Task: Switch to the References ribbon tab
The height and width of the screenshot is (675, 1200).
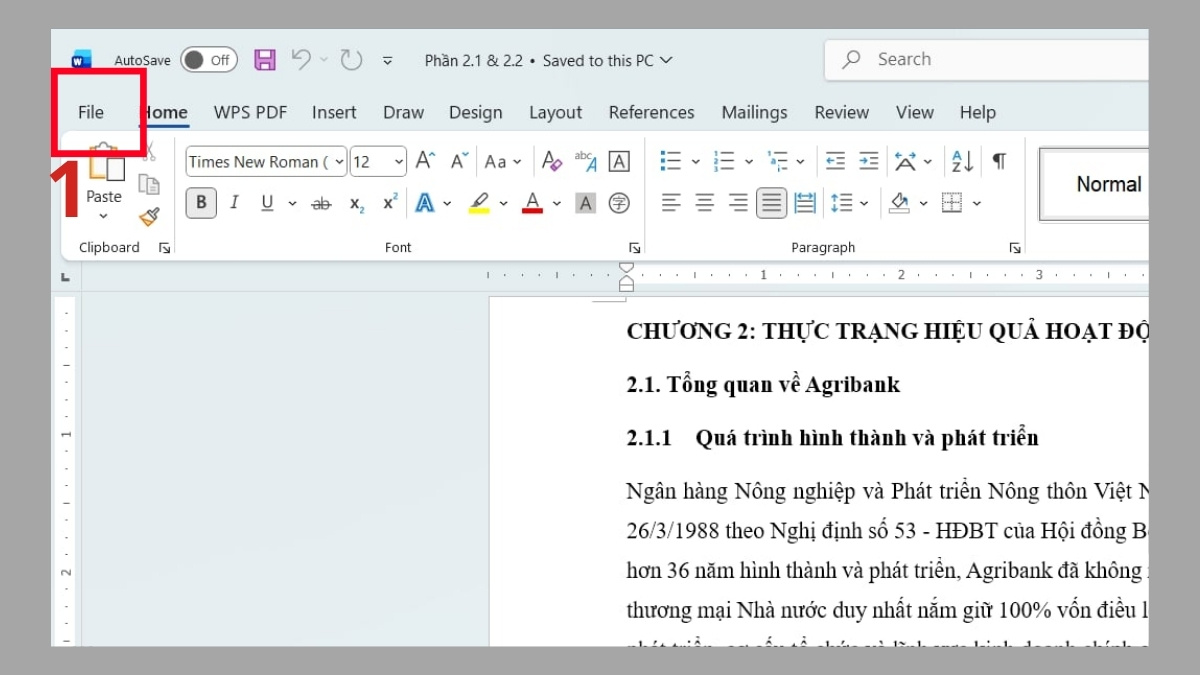Action: [651, 112]
